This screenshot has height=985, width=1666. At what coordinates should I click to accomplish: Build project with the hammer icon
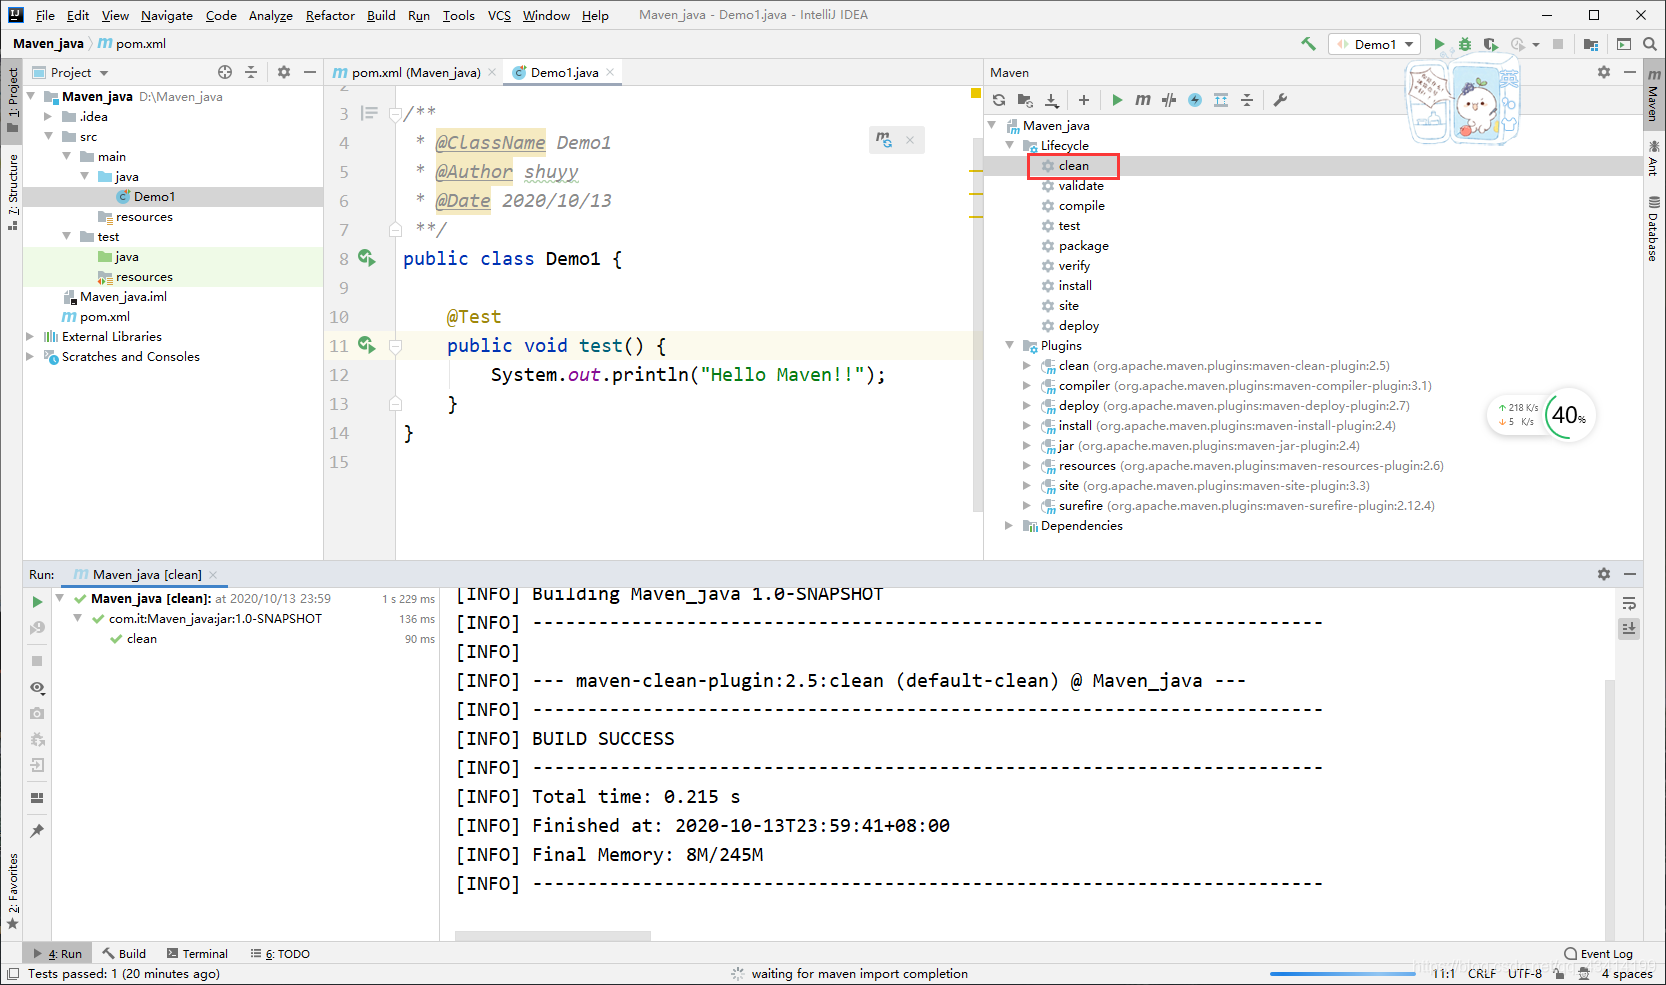[x=1308, y=44]
